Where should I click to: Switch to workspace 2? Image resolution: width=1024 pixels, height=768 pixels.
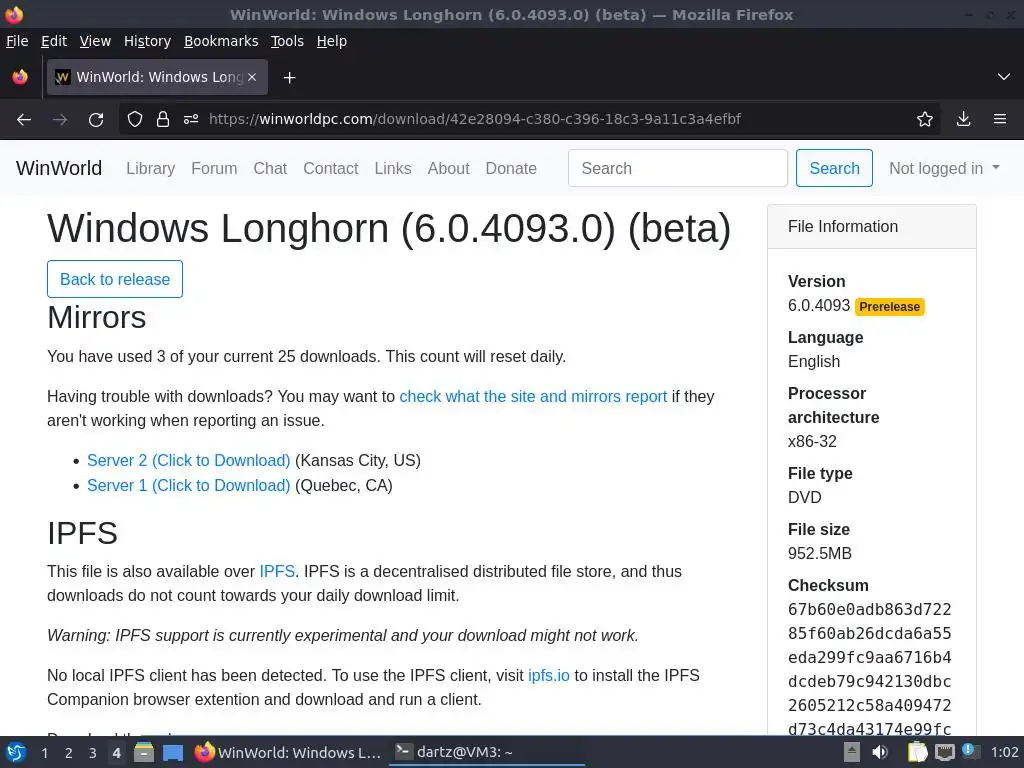click(x=69, y=753)
